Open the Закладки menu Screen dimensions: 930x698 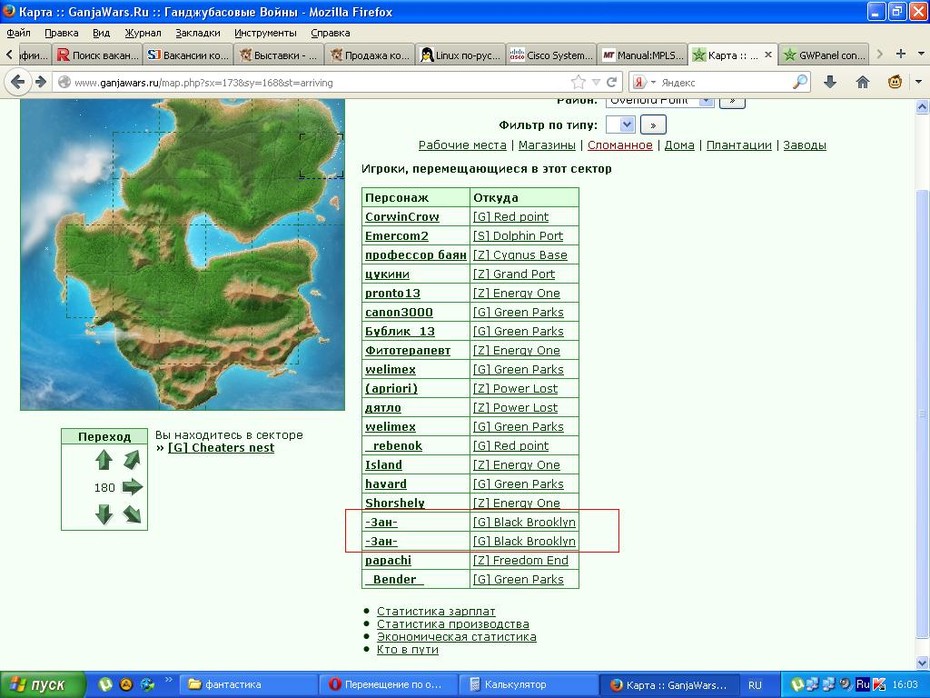[198, 33]
